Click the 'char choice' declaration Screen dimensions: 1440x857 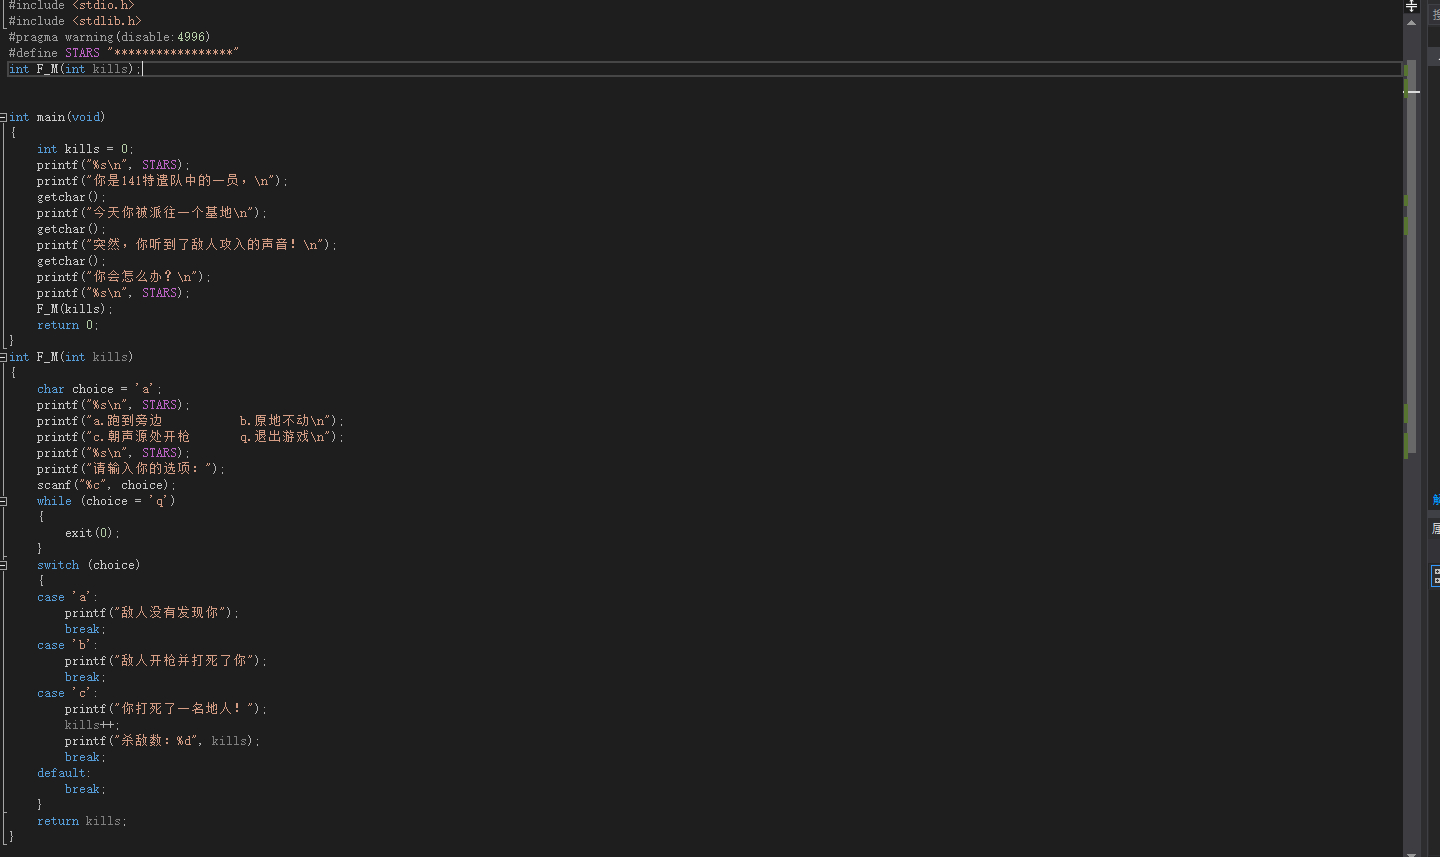[x=98, y=389]
